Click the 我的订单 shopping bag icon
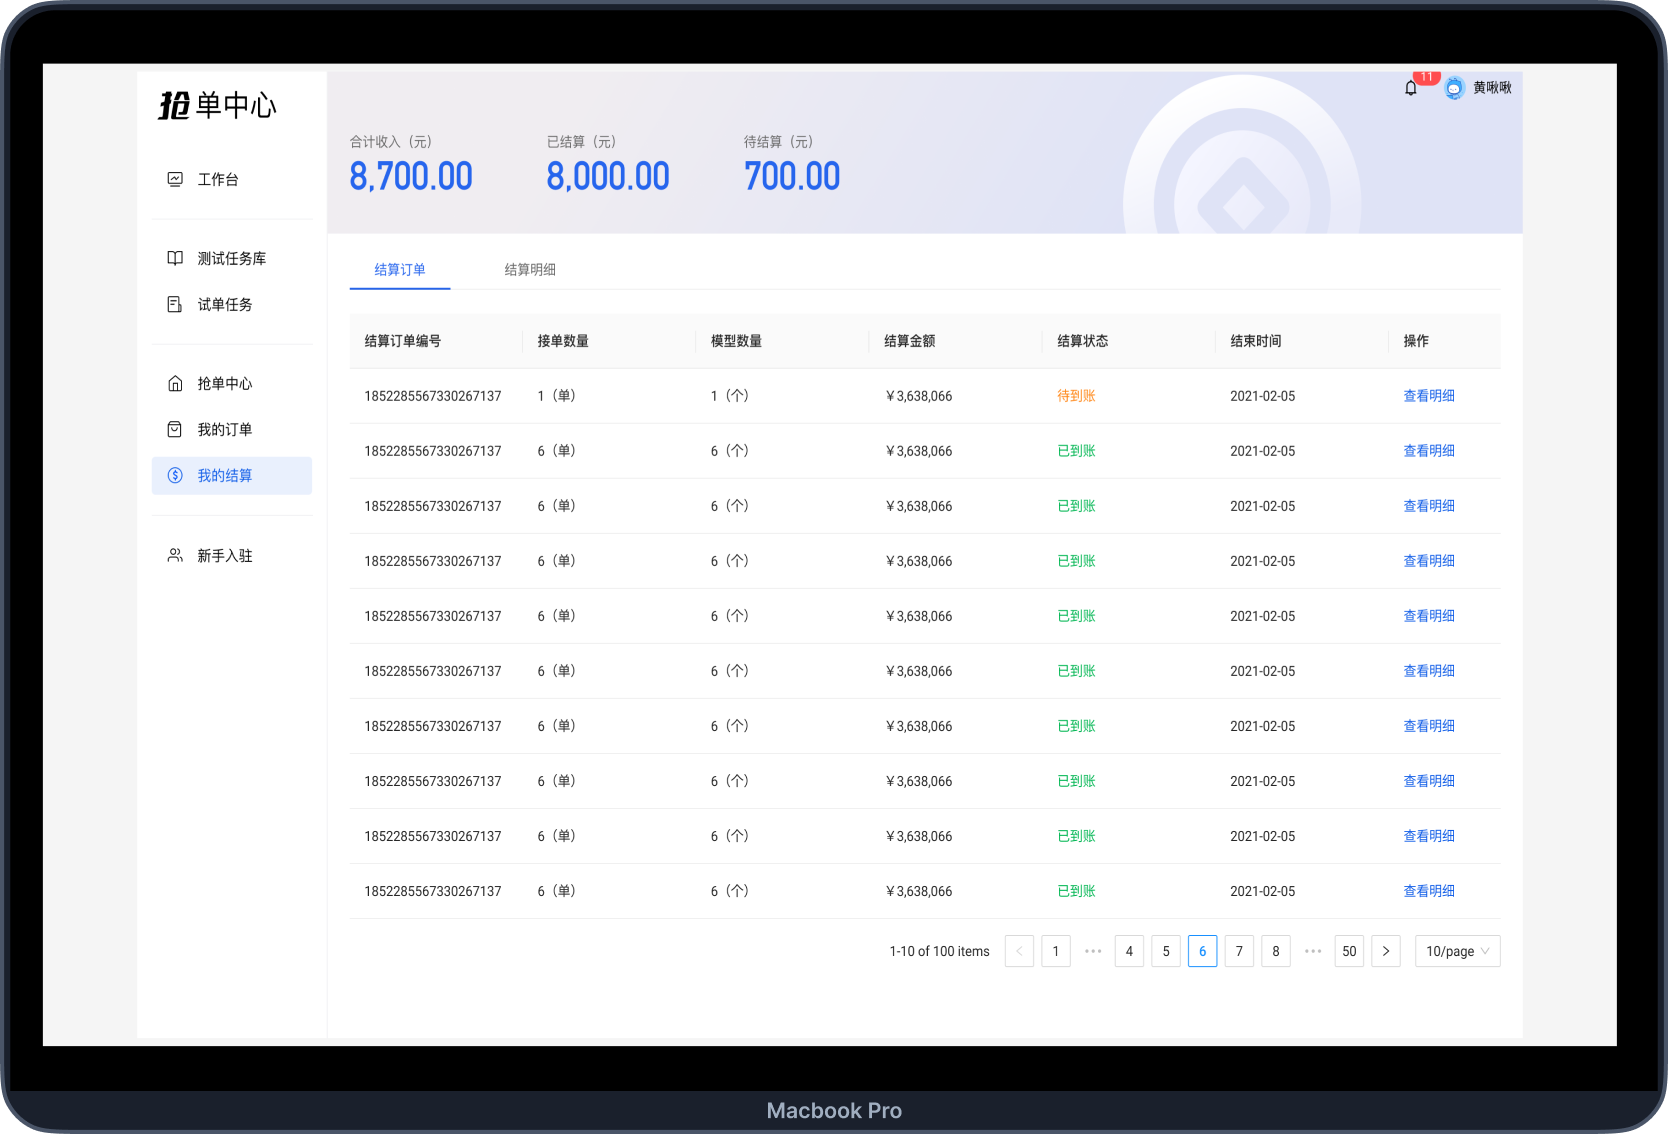The image size is (1668, 1134). [175, 429]
